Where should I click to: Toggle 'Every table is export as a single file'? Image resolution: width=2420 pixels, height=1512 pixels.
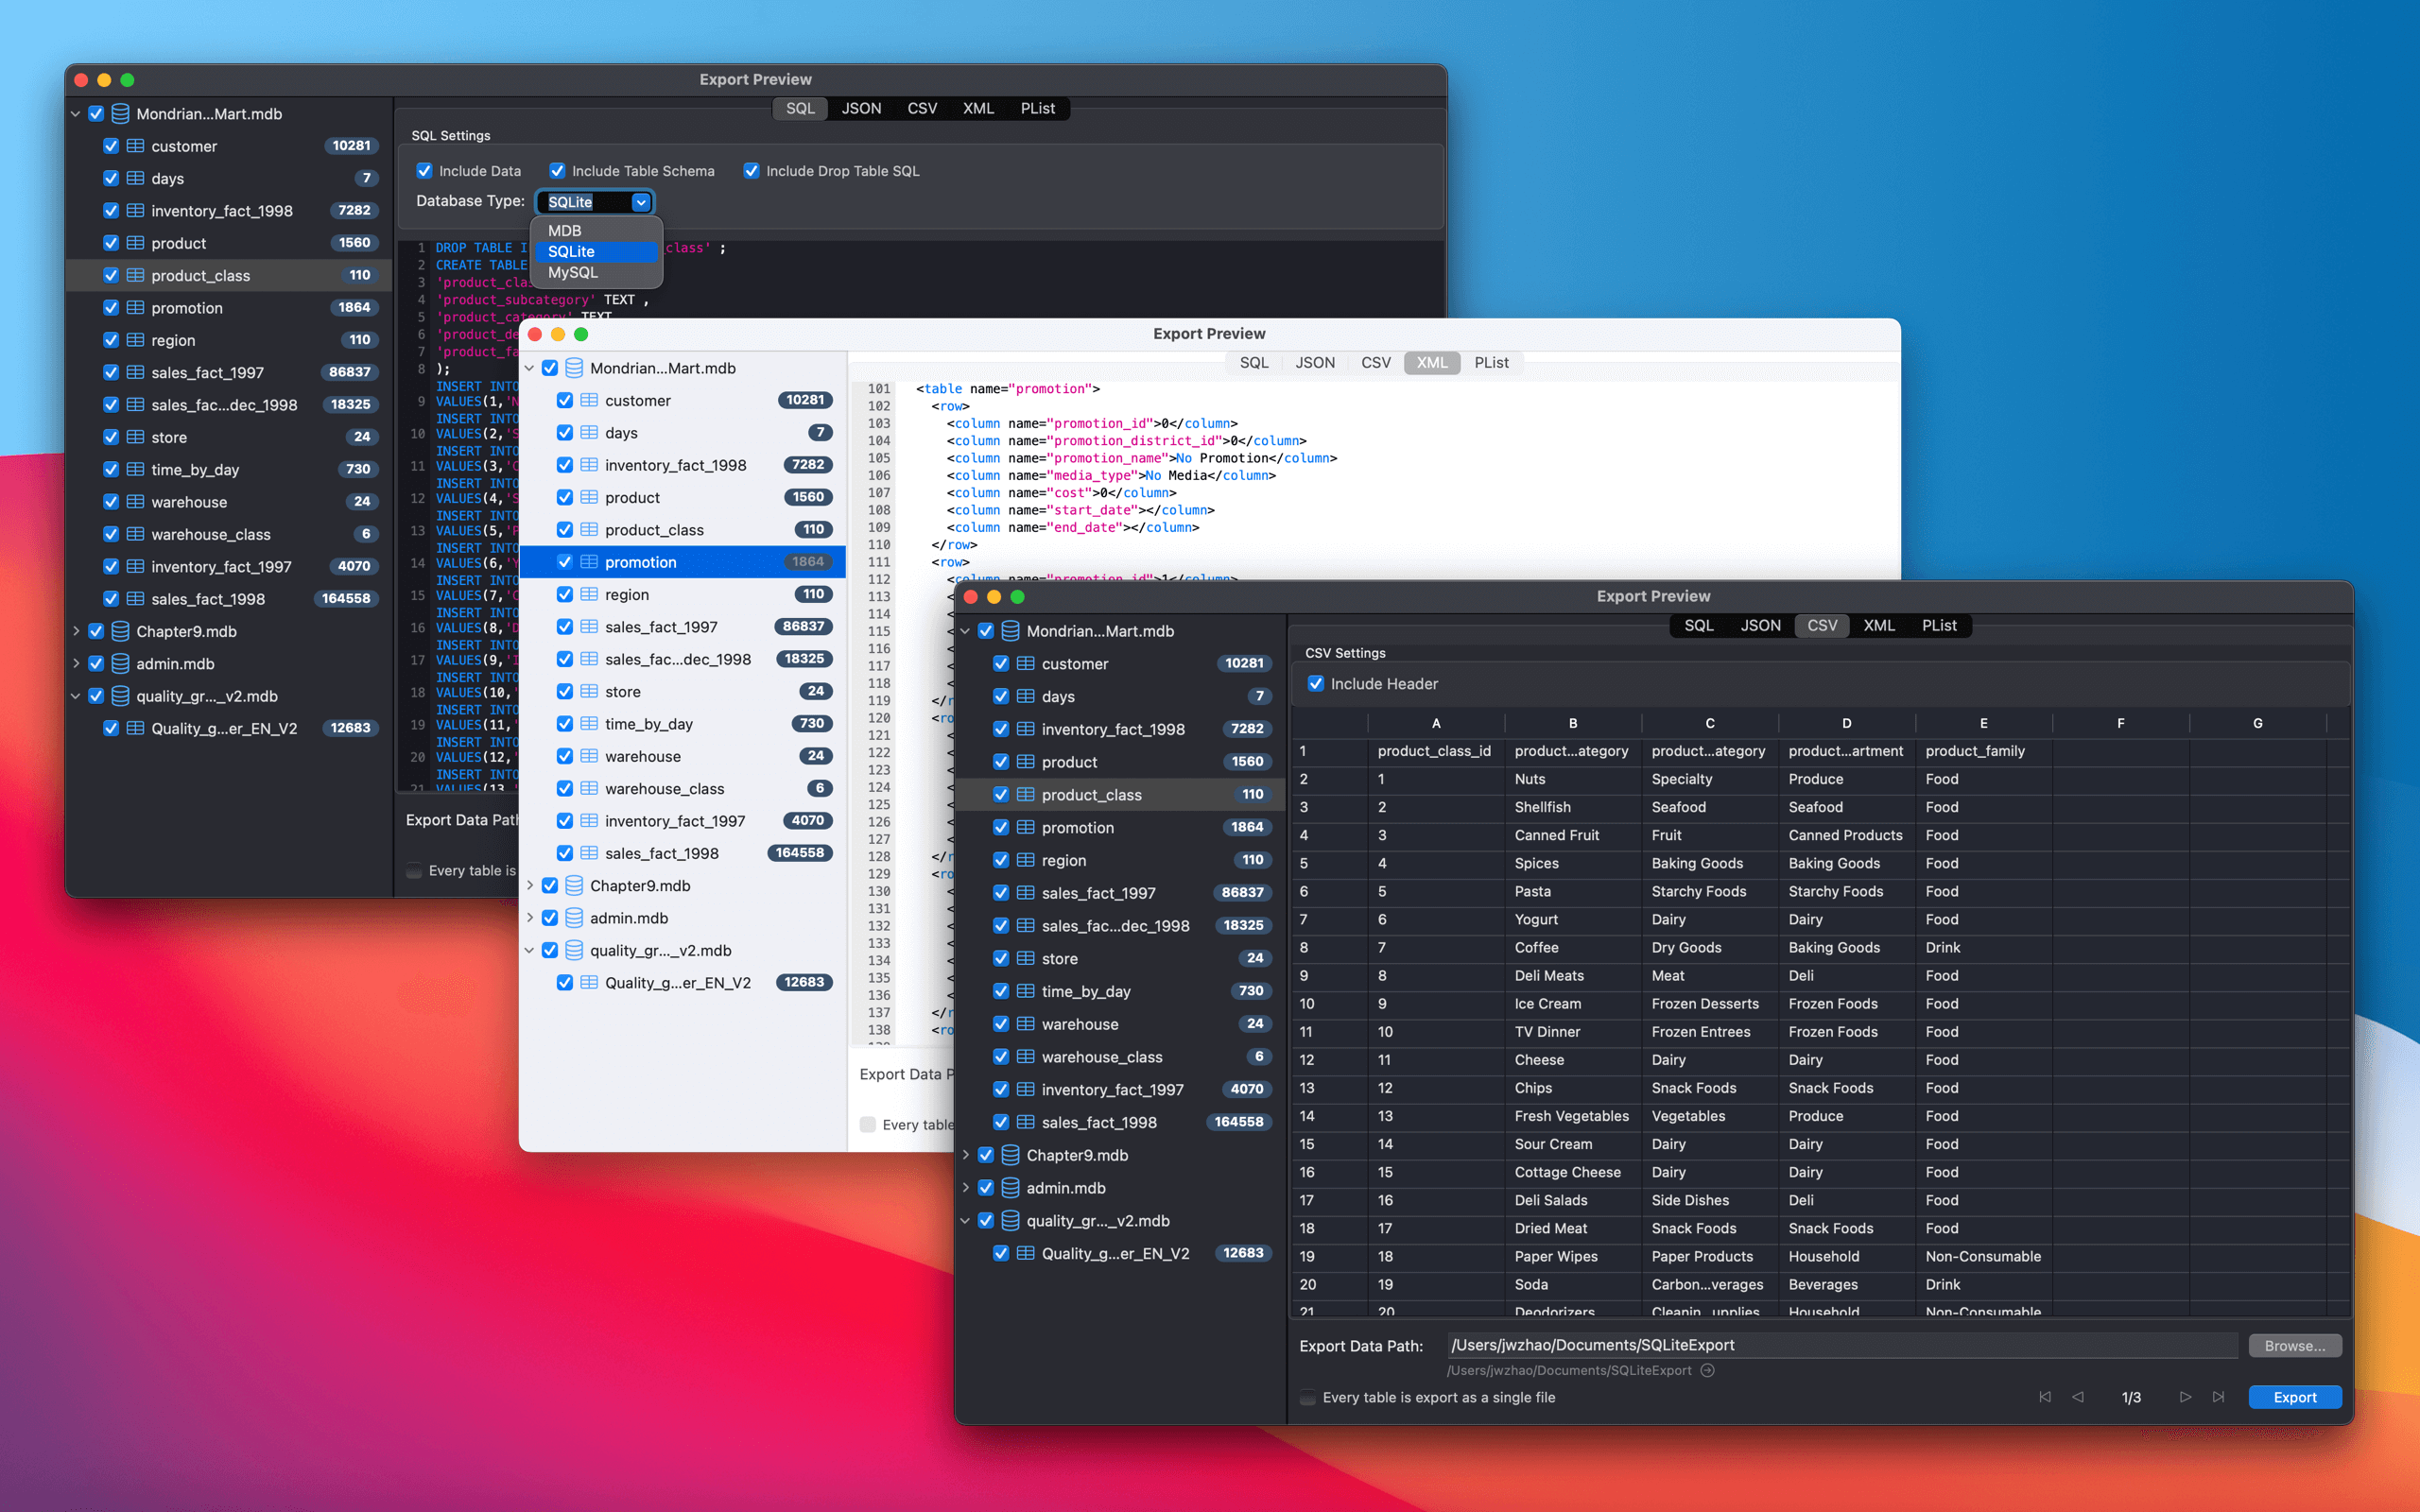click(1308, 1397)
